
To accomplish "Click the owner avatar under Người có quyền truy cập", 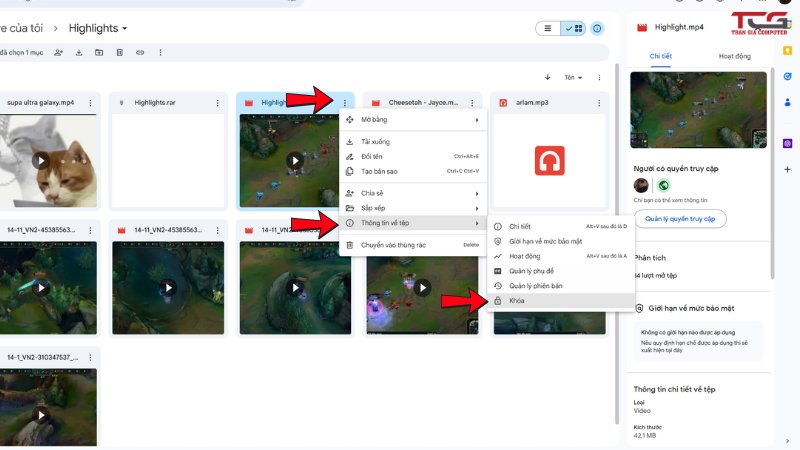I will pyautogui.click(x=641, y=185).
